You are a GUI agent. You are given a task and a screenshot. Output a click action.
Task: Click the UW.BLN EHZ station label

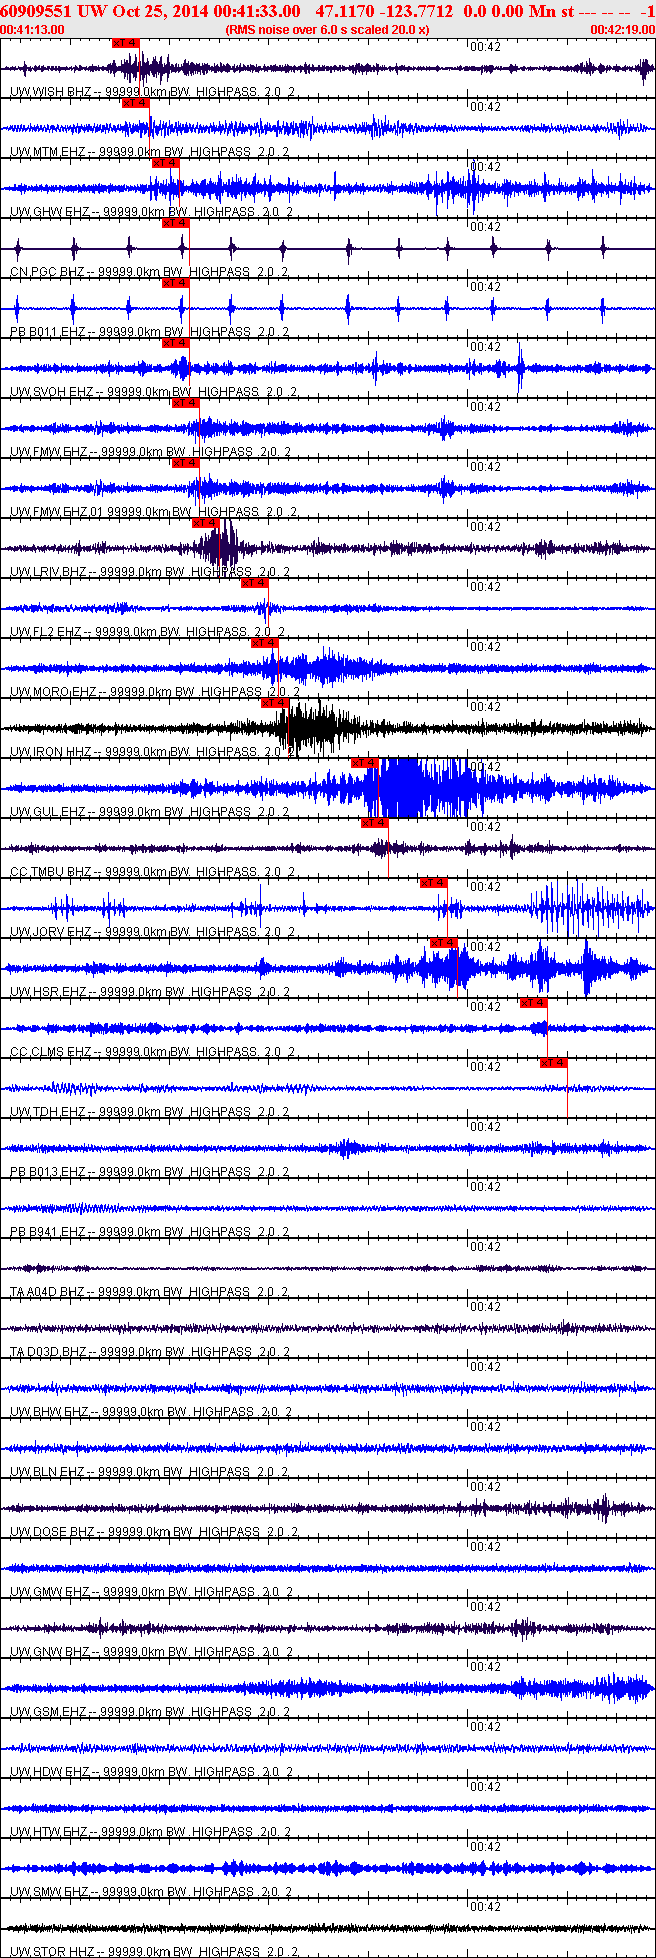150,1472
